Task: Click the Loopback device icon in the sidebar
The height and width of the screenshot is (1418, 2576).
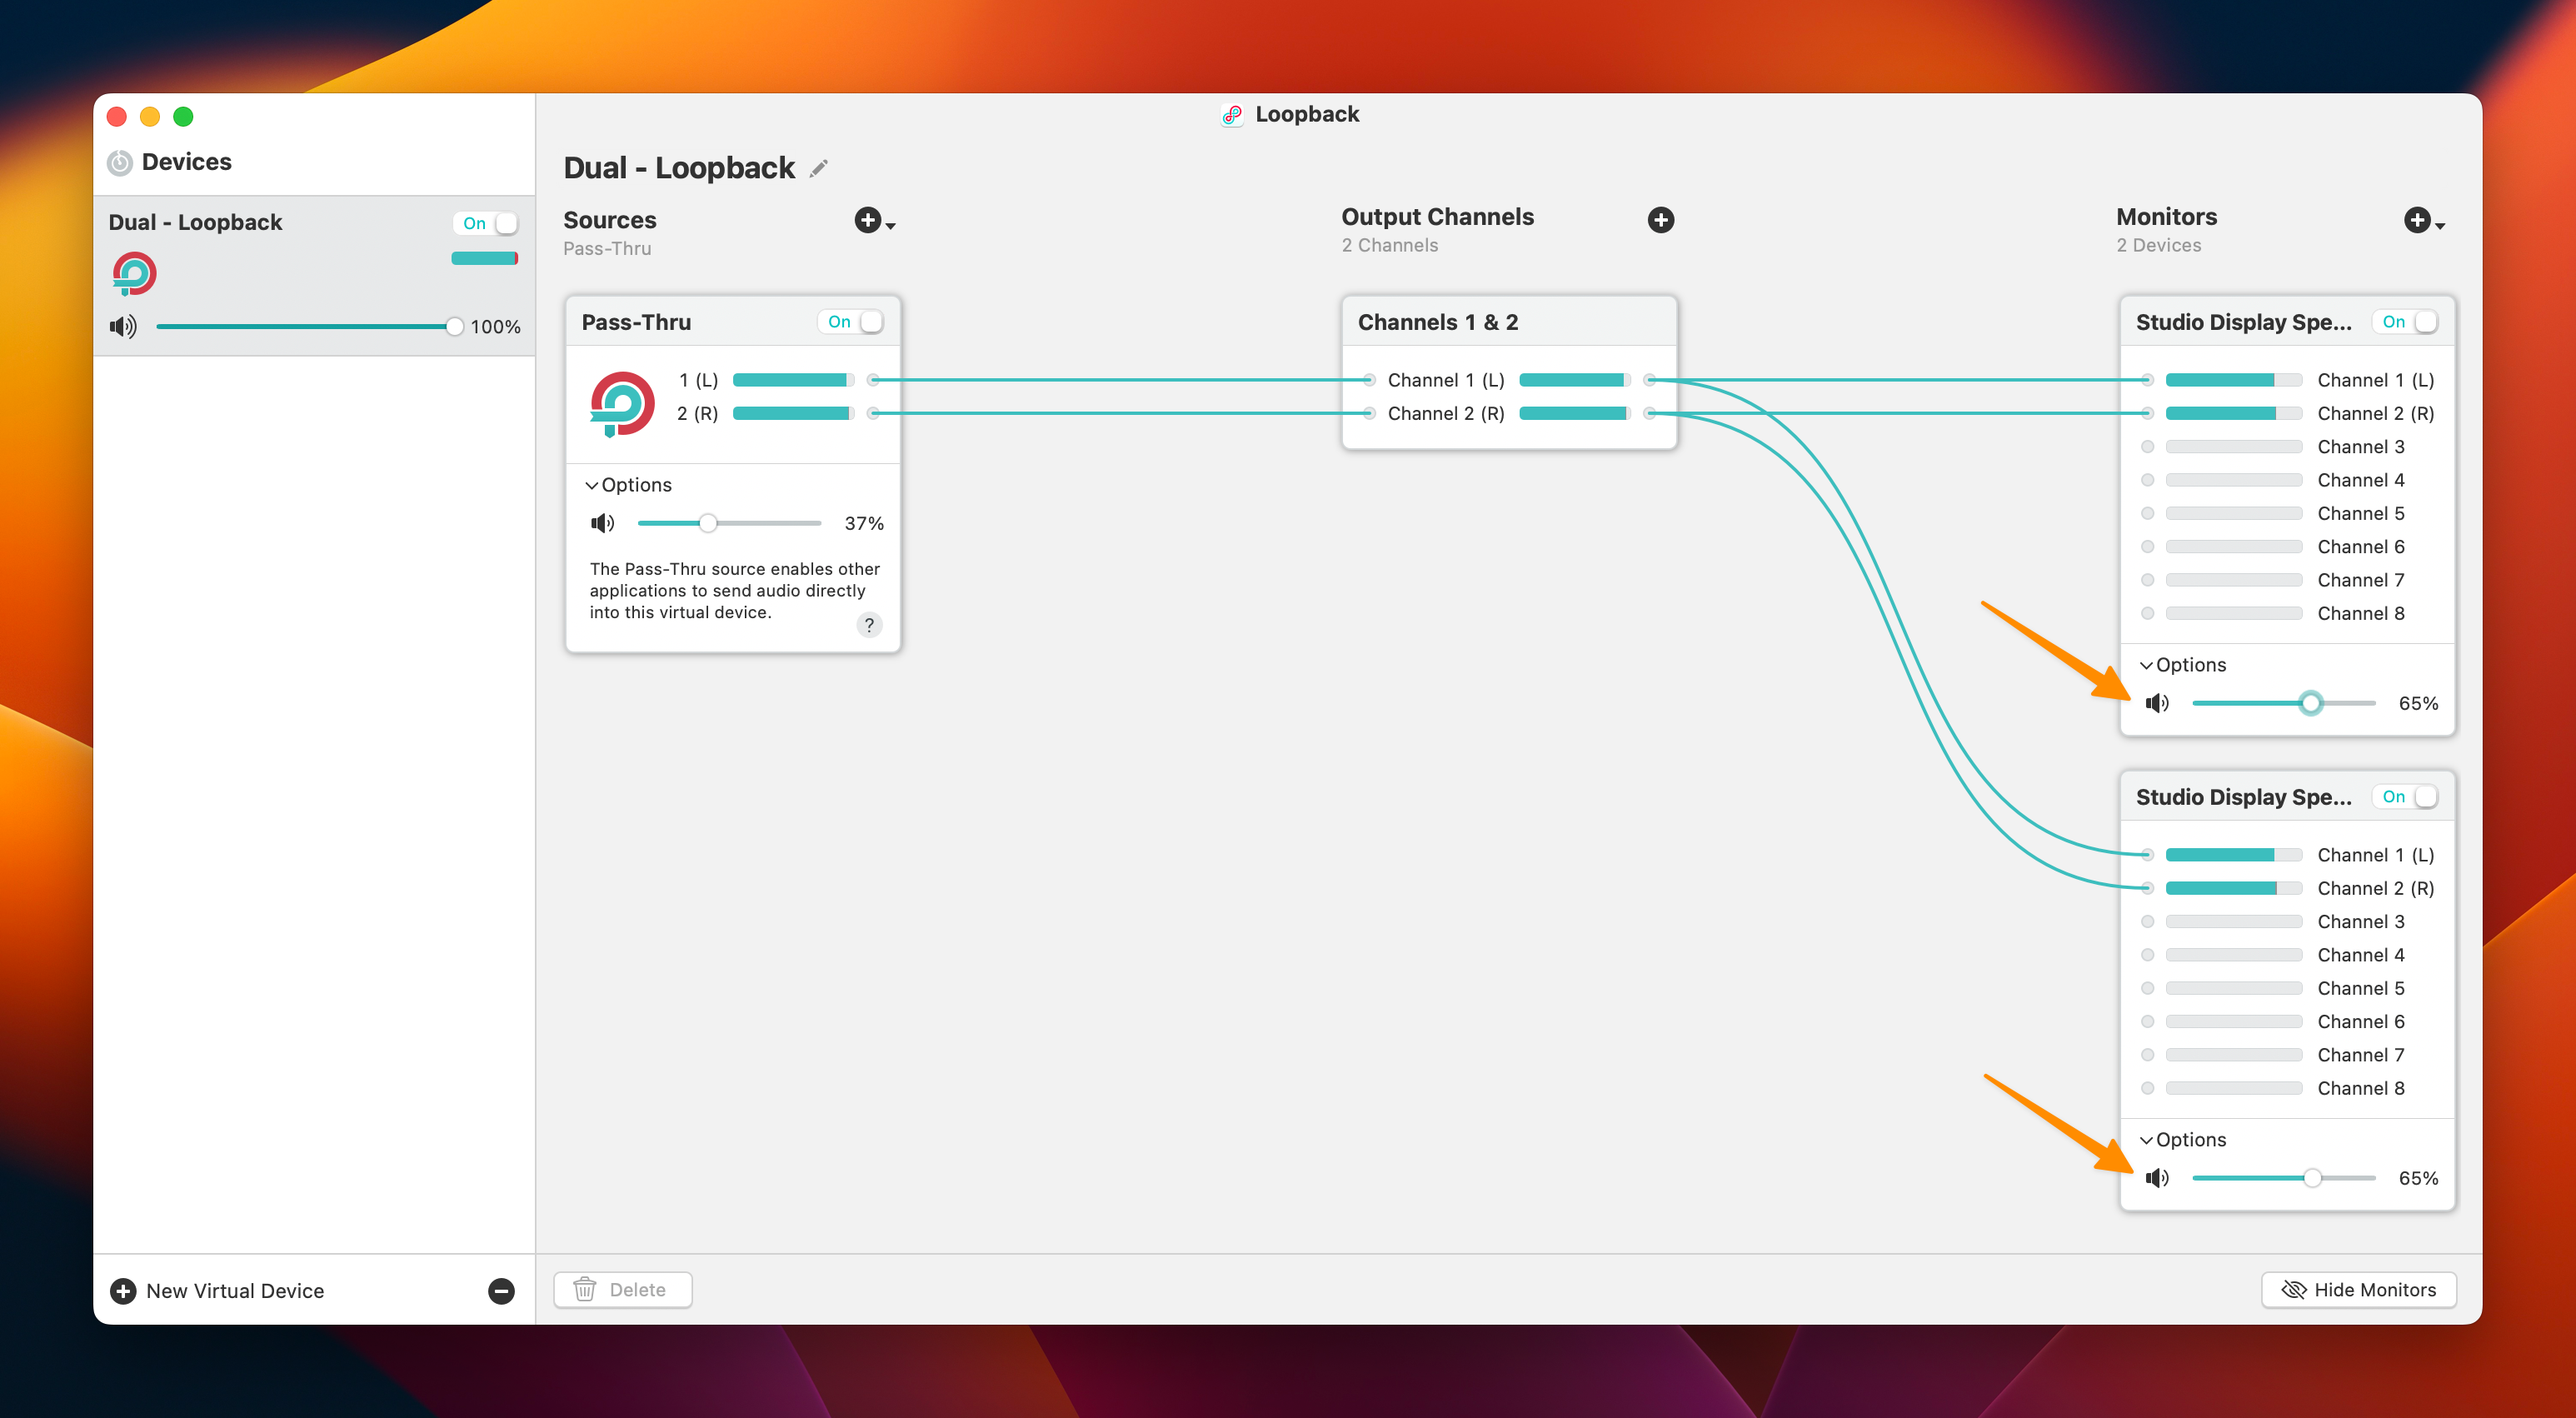Action: coord(134,274)
